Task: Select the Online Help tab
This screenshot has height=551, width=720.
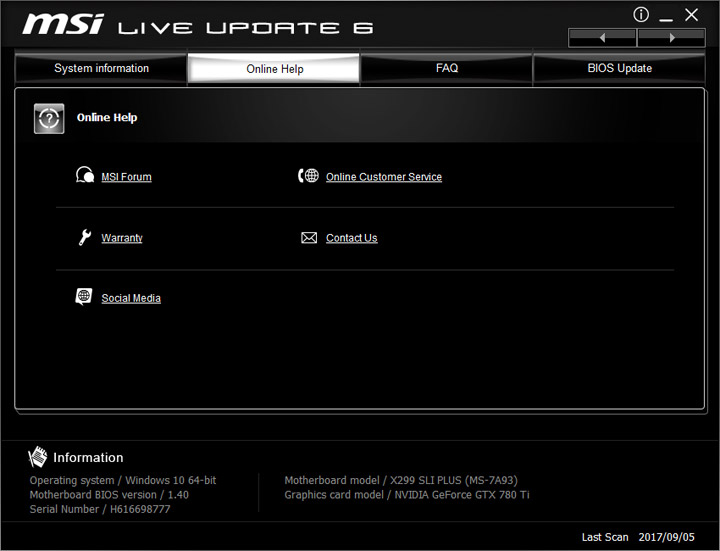Action: pos(275,69)
